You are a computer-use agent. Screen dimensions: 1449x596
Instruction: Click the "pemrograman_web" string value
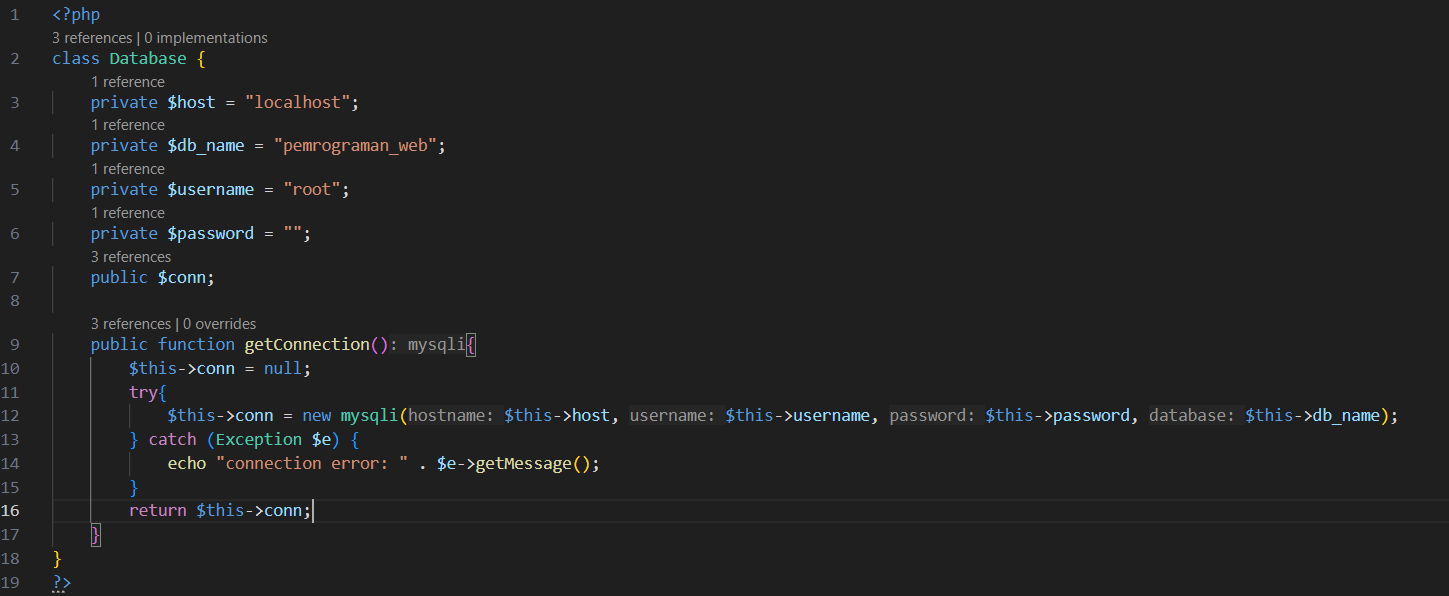pos(355,146)
